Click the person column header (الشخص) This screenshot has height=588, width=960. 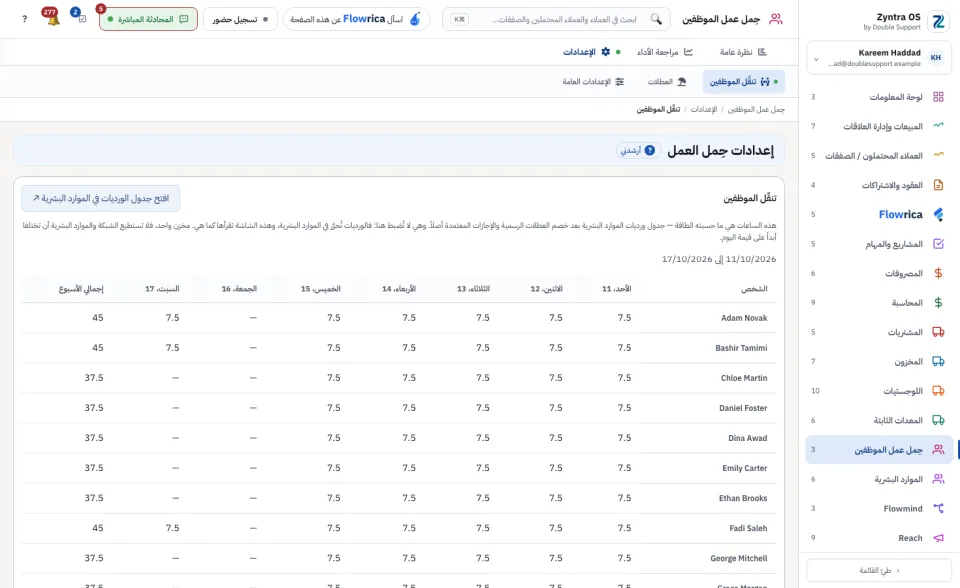click(754, 288)
